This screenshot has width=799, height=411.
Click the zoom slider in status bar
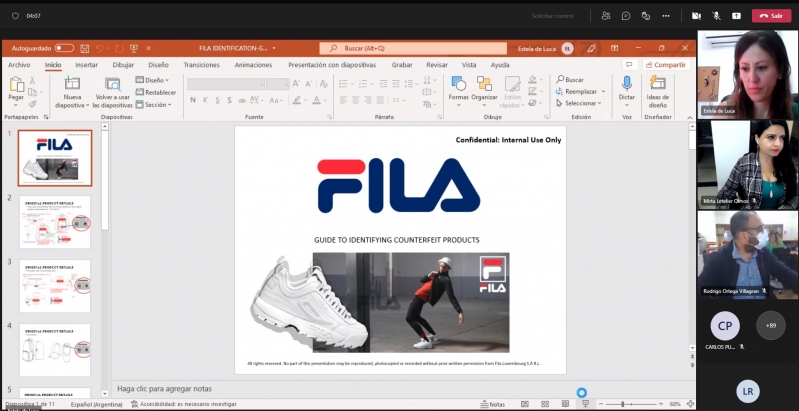(632, 404)
